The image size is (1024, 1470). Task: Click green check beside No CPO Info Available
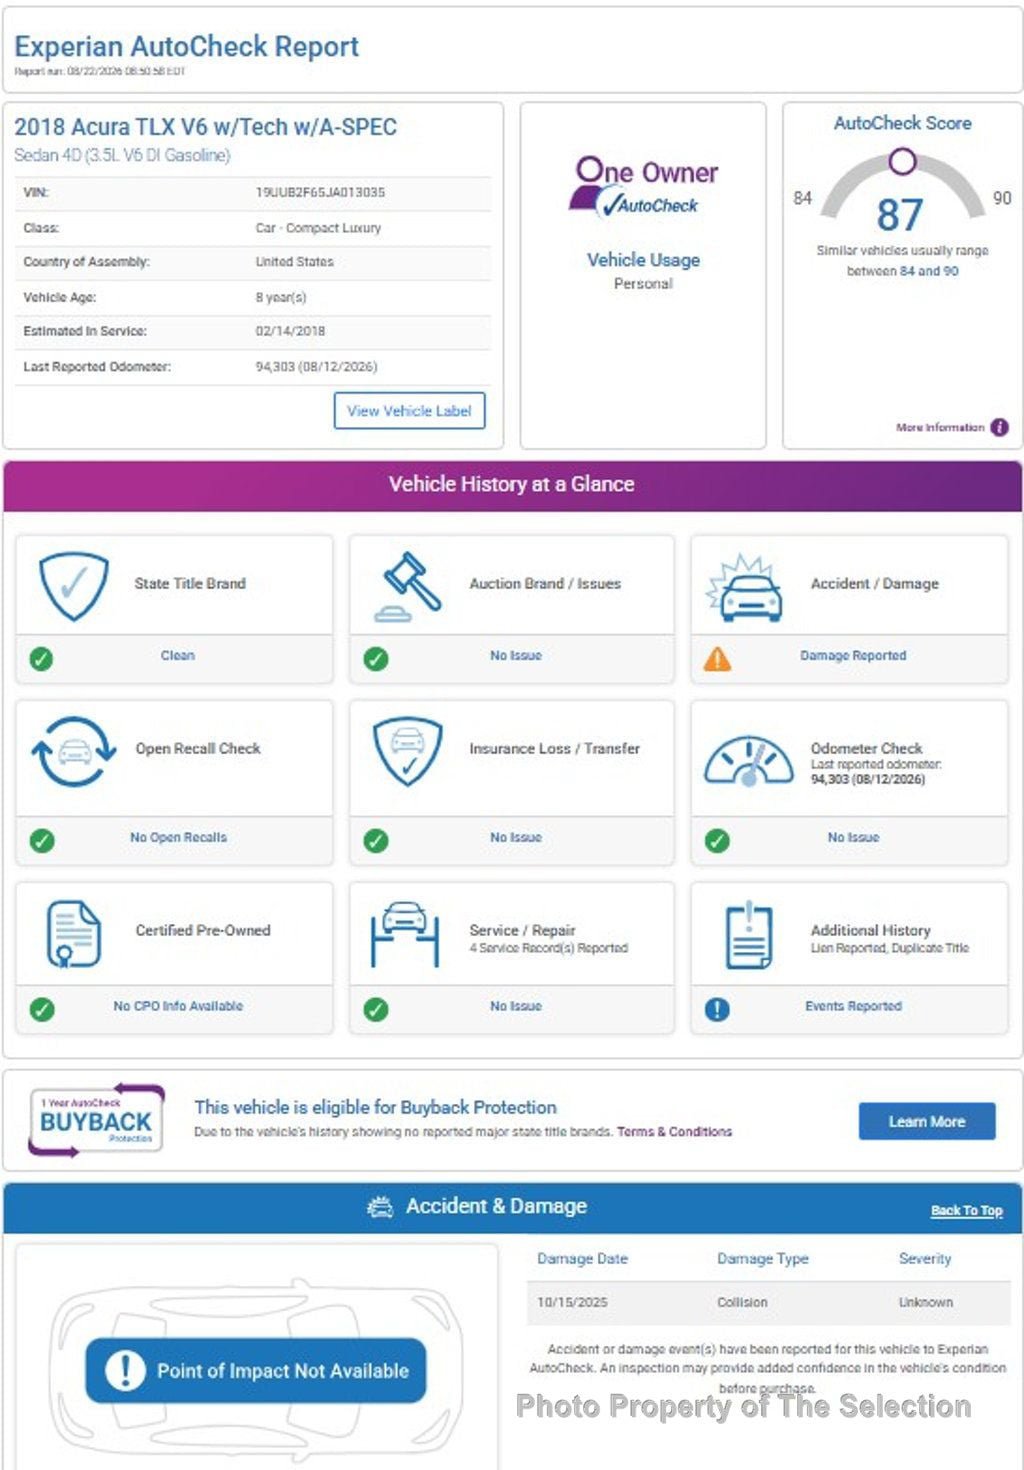pyautogui.click(x=42, y=1009)
